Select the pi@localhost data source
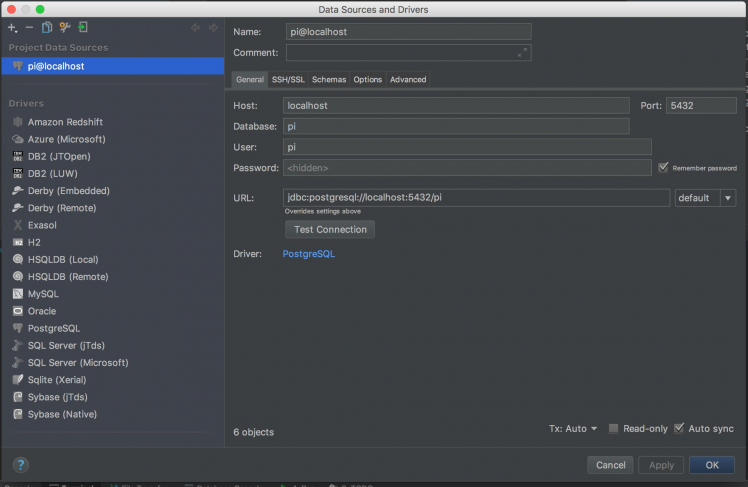Viewport: 748px width, 487px height. point(113,66)
